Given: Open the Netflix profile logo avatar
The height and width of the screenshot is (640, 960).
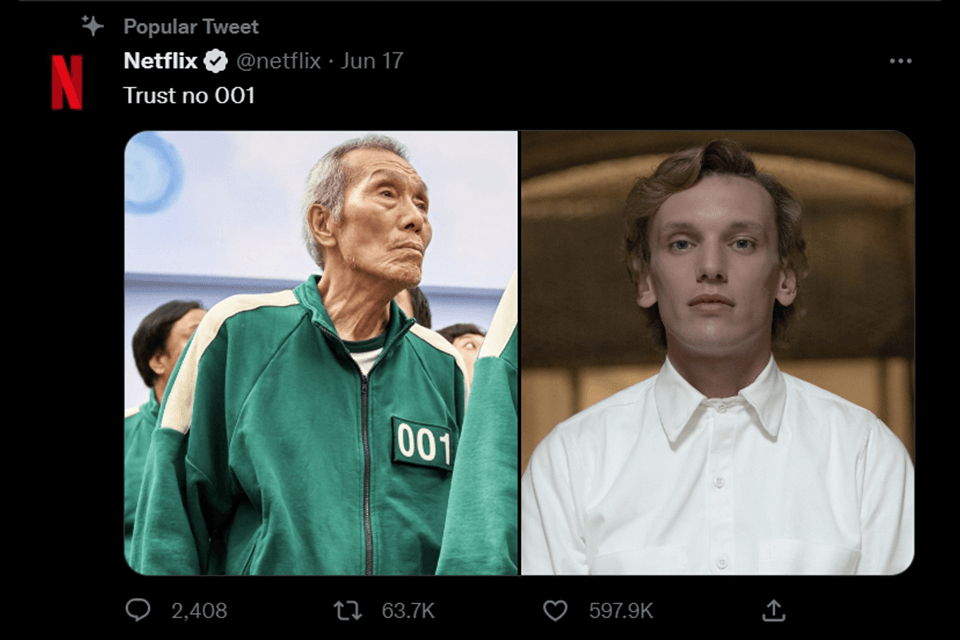Looking at the screenshot, I should [x=67, y=81].
